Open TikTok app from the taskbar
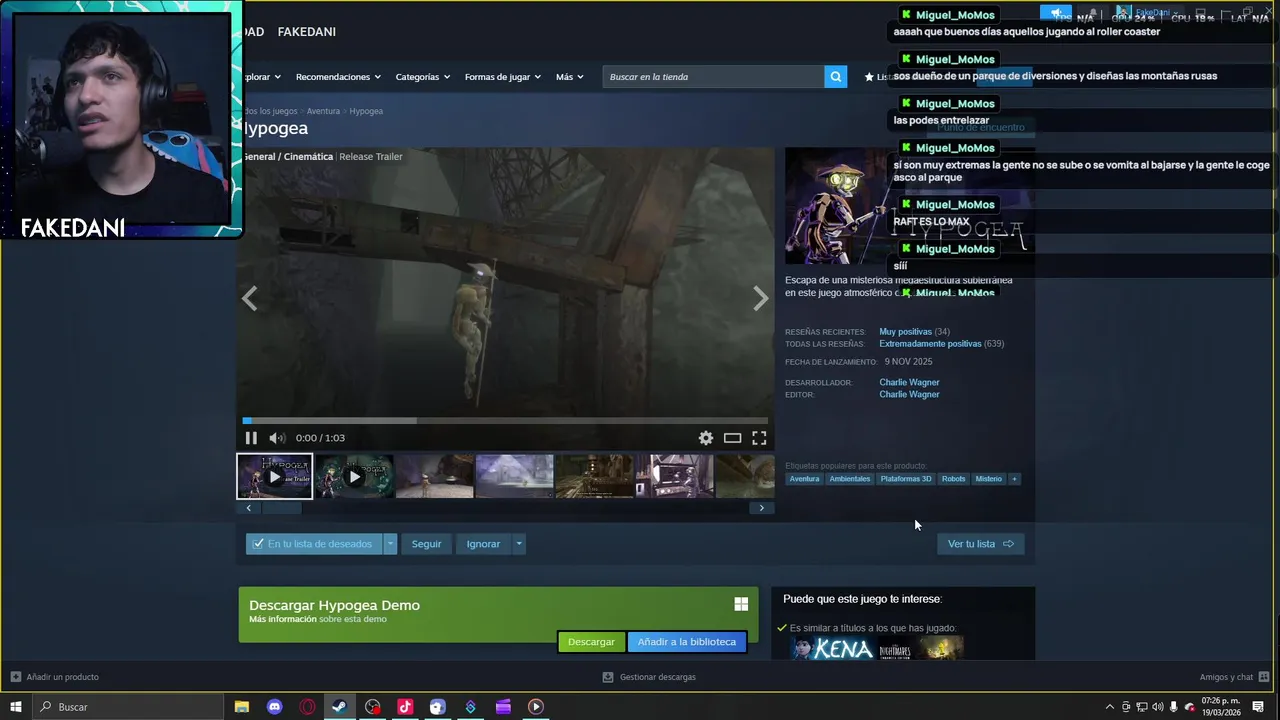 tap(405, 707)
